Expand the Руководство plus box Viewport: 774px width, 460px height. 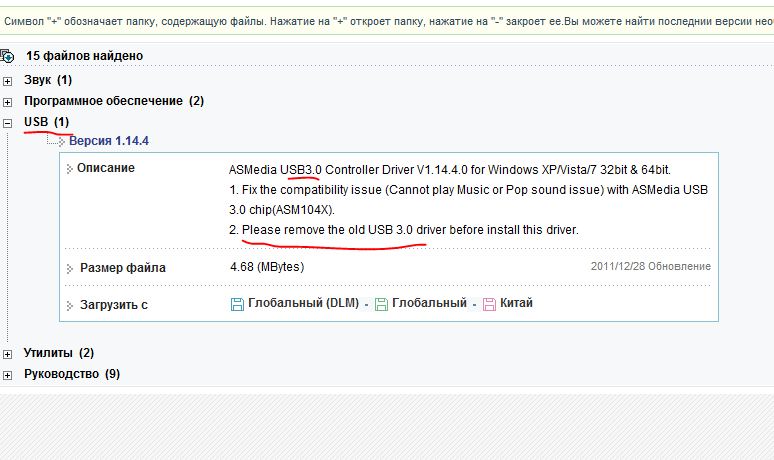8,374
